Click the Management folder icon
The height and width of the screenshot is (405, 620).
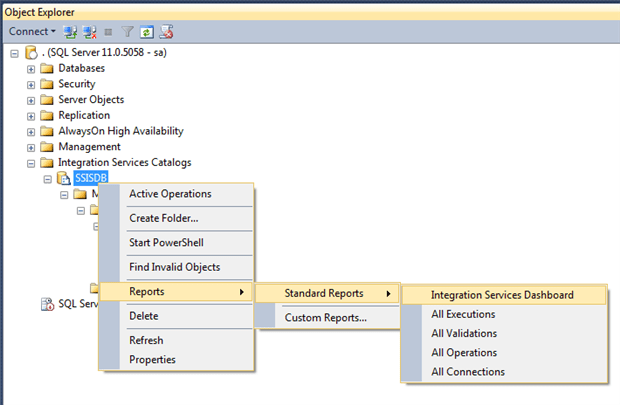pos(47,147)
